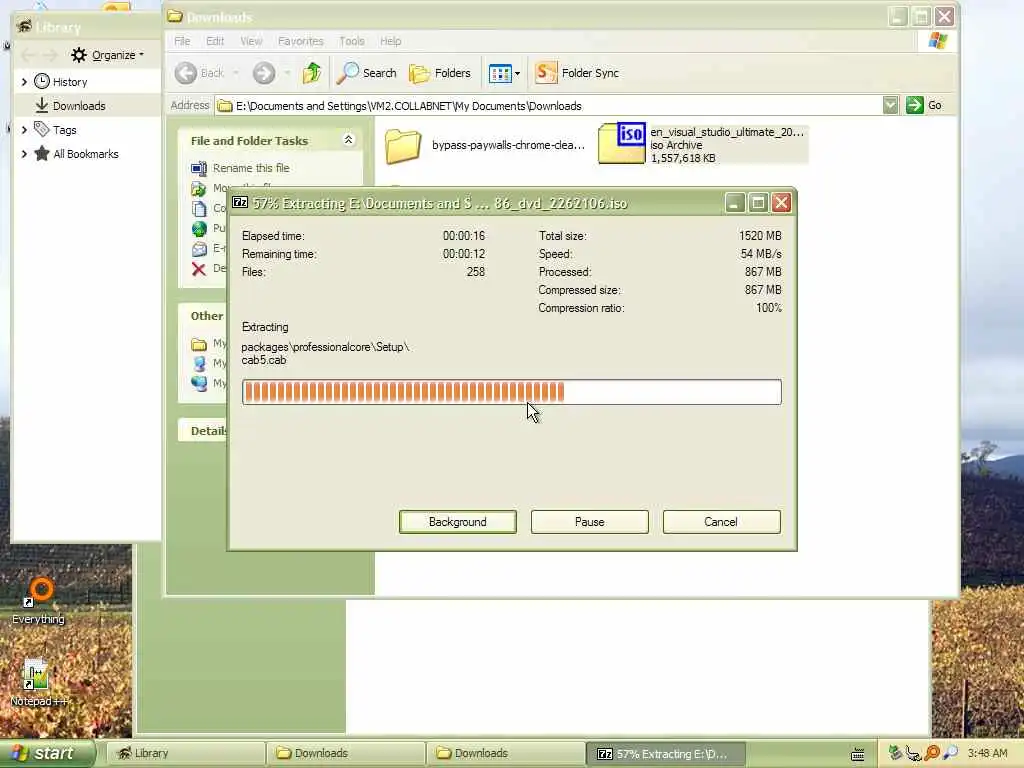Click the first green system tray icon
1024x768 pixels.
[895, 754]
